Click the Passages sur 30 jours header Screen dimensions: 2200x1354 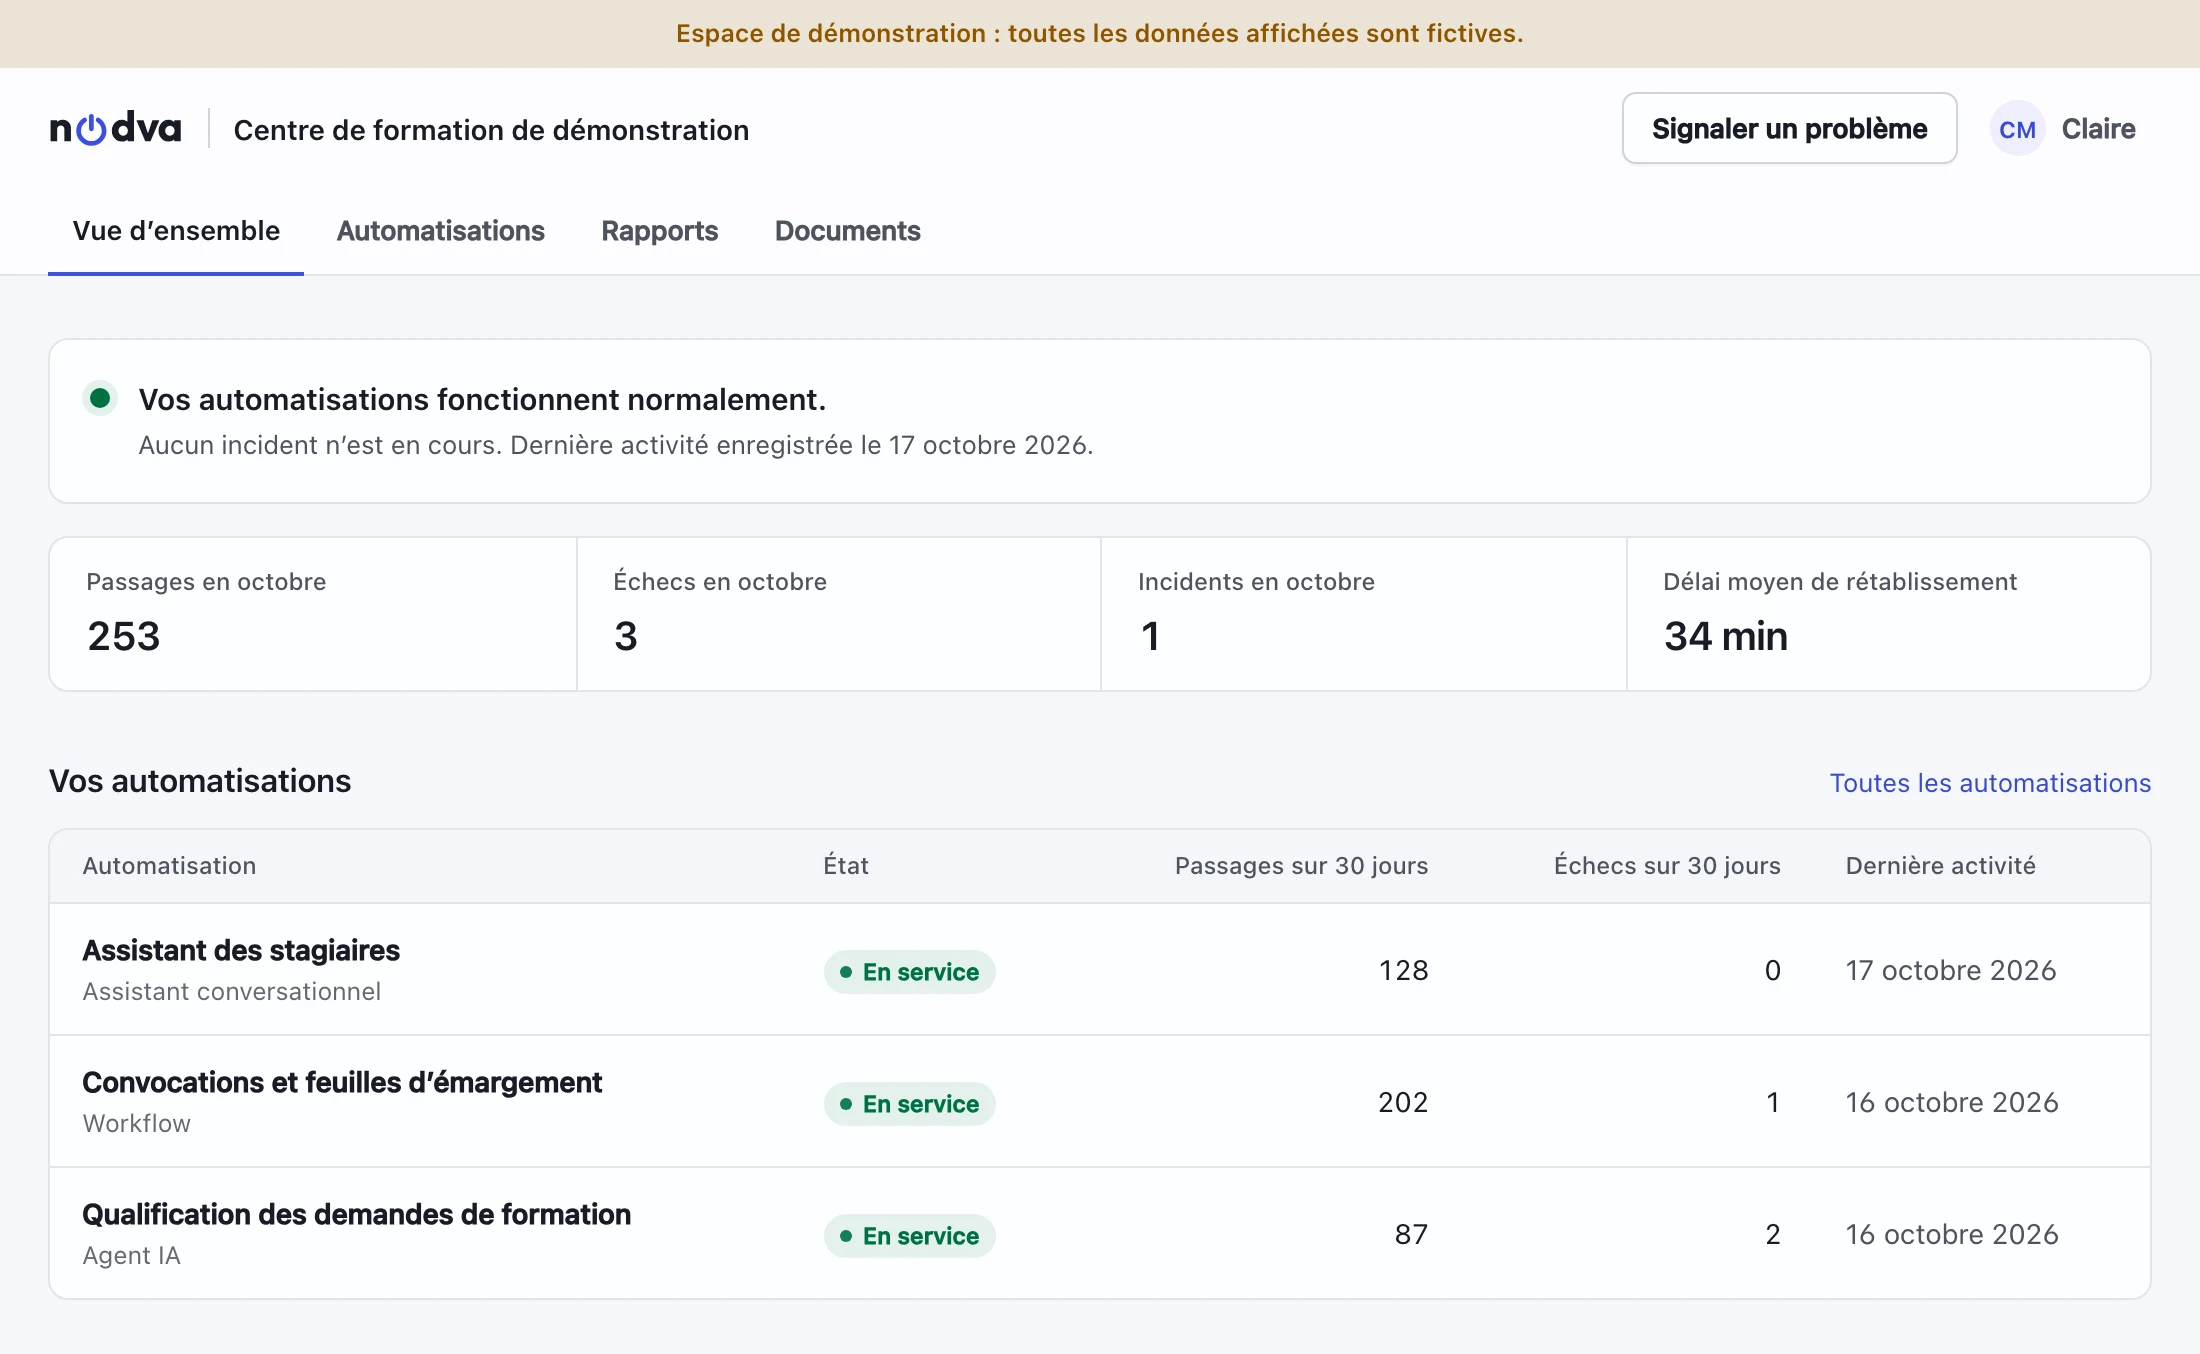point(1301,866)
